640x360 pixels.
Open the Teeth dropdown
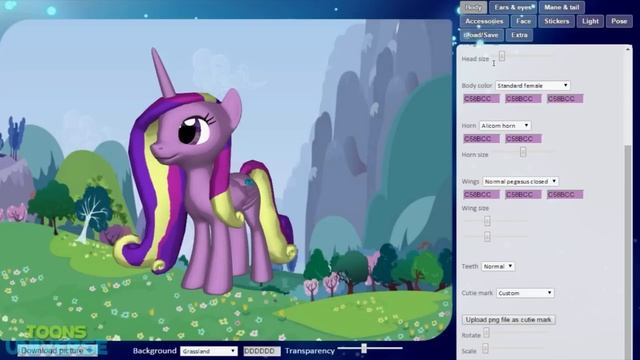498,267
